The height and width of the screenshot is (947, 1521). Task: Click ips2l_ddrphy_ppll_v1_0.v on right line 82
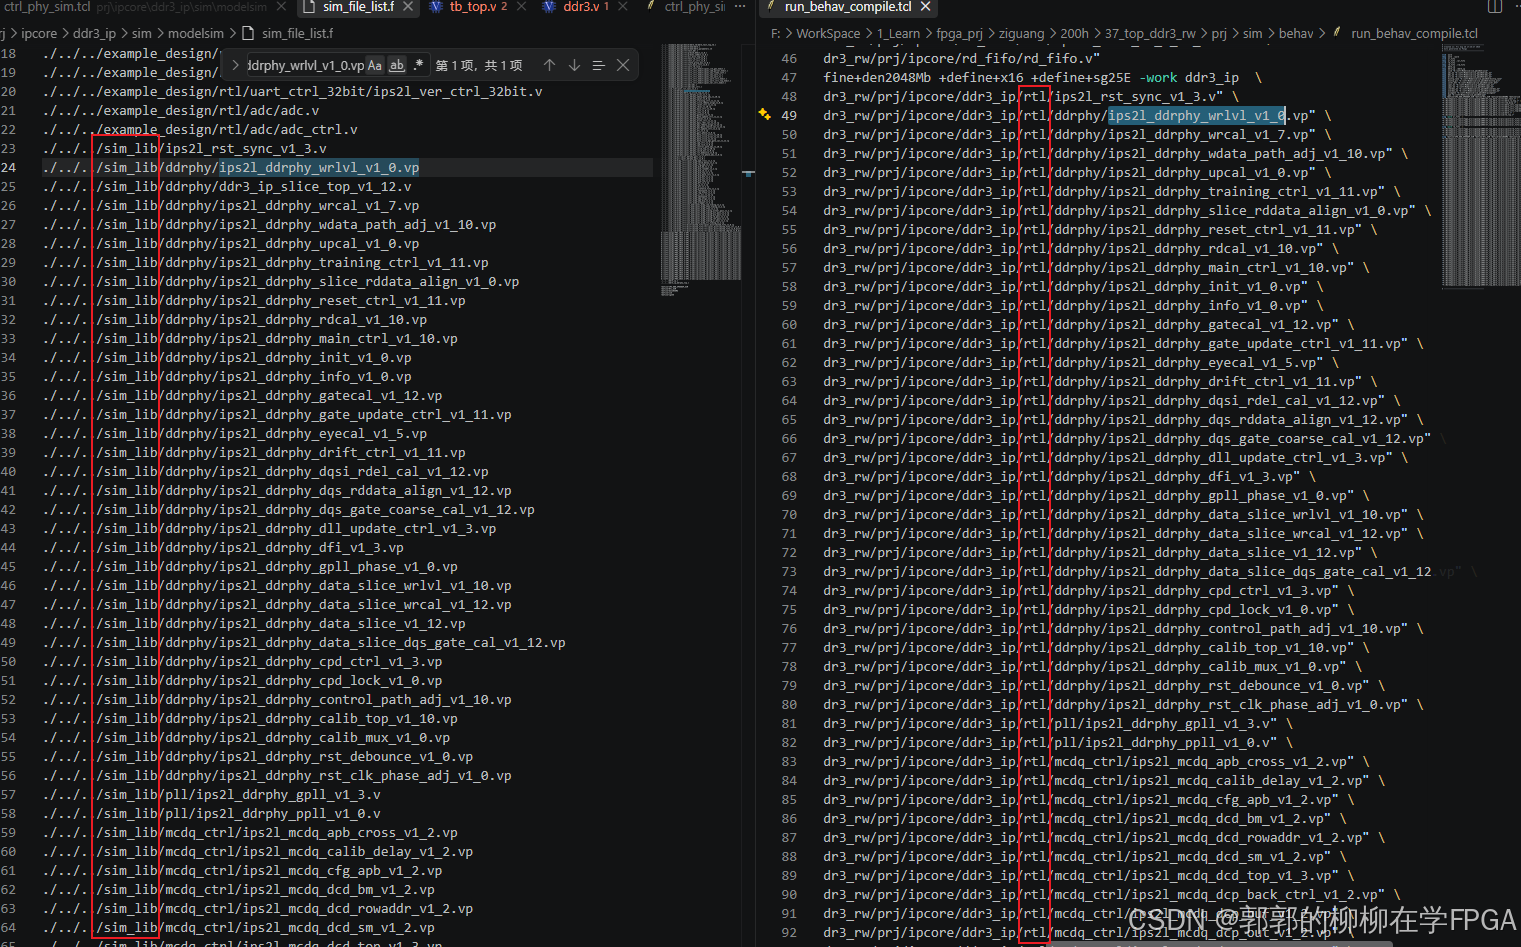pyautogui.click(x=1180, y=742)
